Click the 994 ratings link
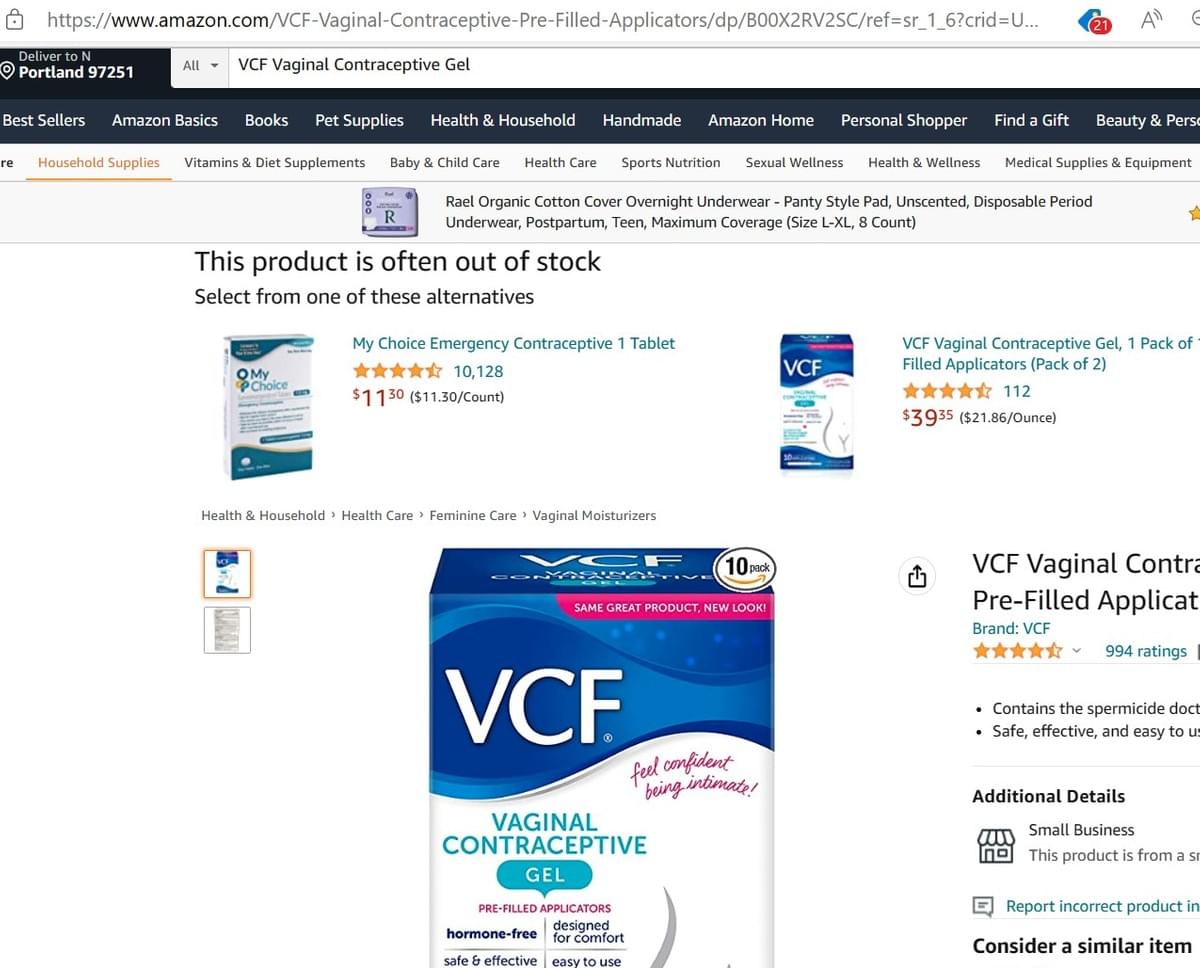The width and height of the screenshot is (1200, 968). [1146, 651]
